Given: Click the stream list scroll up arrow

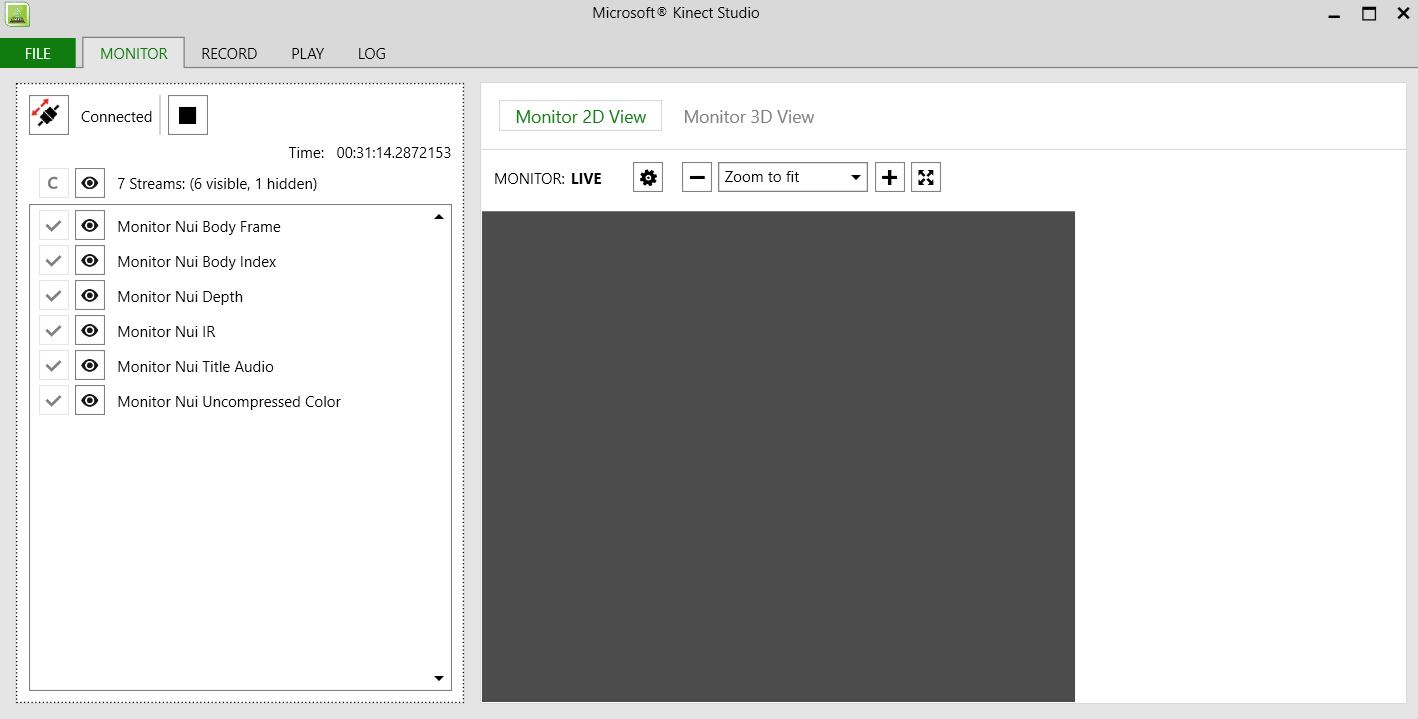Looking at the screenshot, I should pos(438,216).
